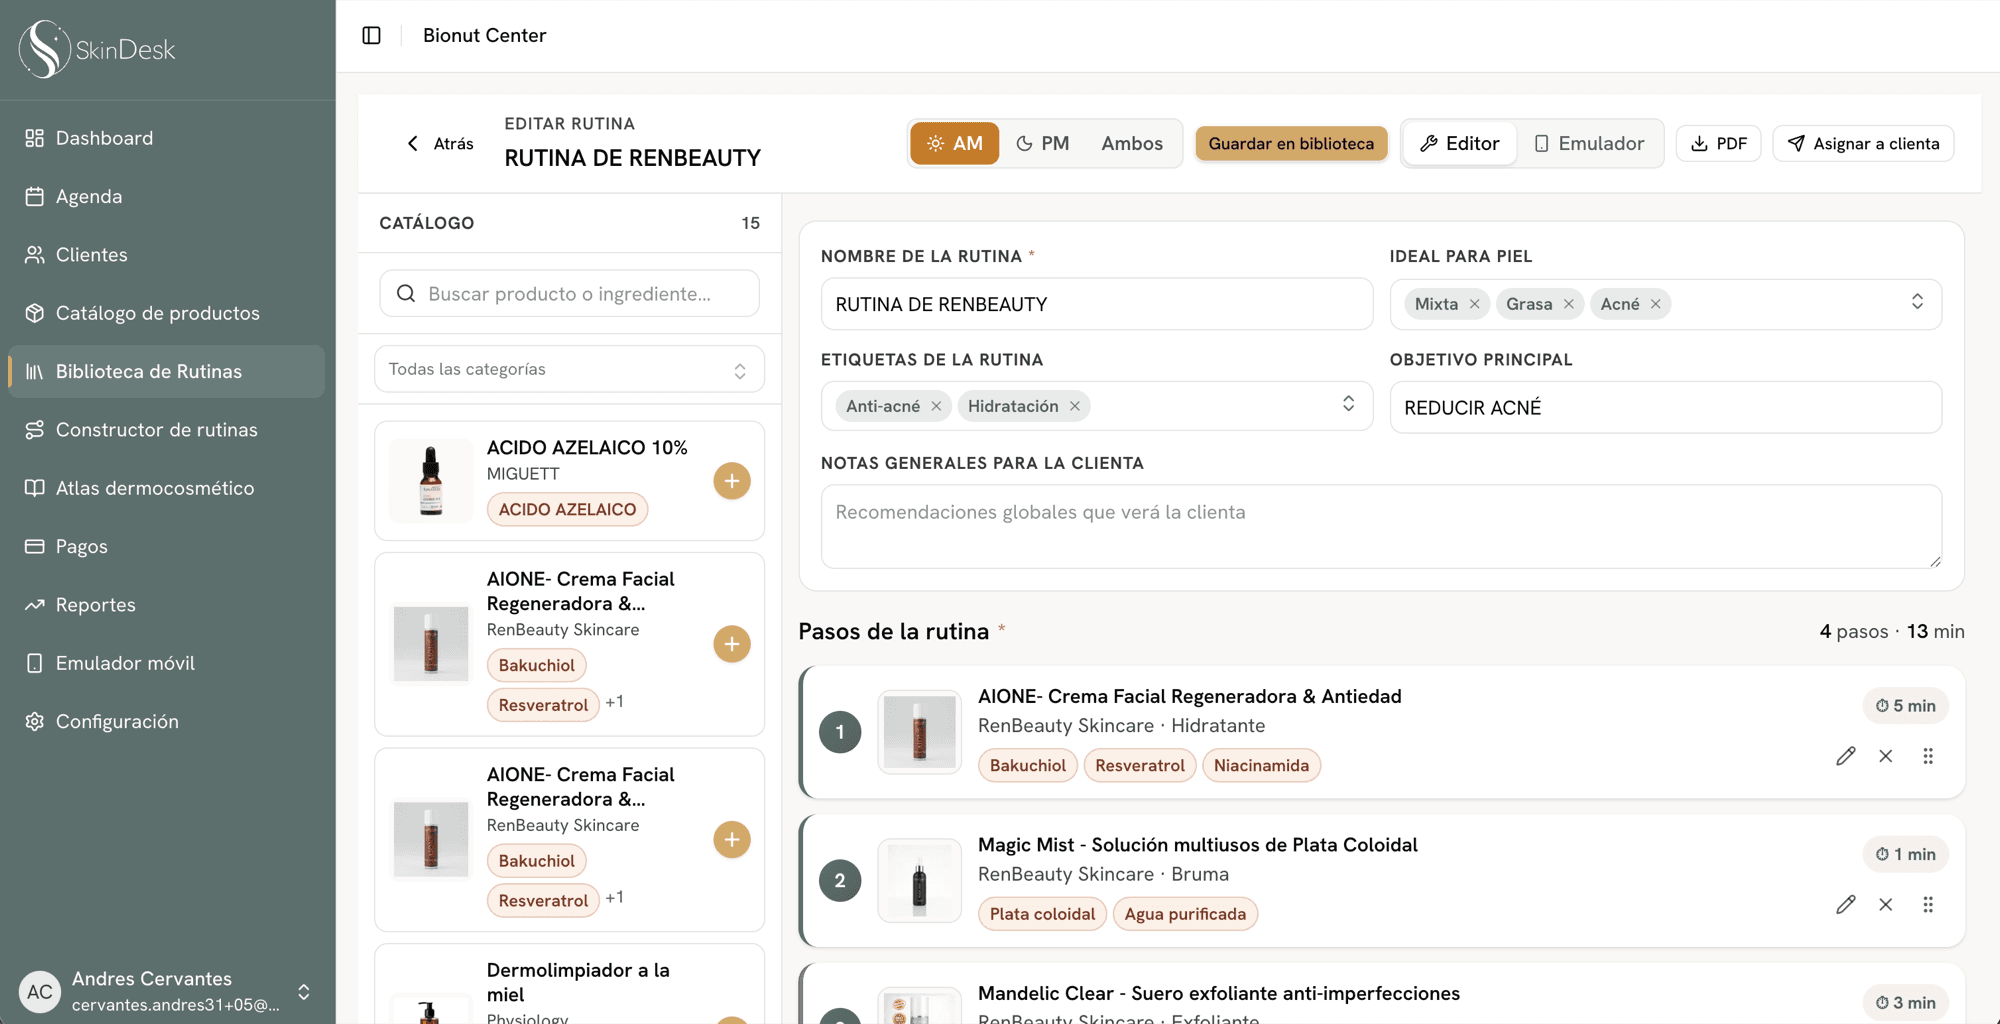Edit step 1 AIONE Crema Facial

pyautogui.click(x=1845, y=756)
